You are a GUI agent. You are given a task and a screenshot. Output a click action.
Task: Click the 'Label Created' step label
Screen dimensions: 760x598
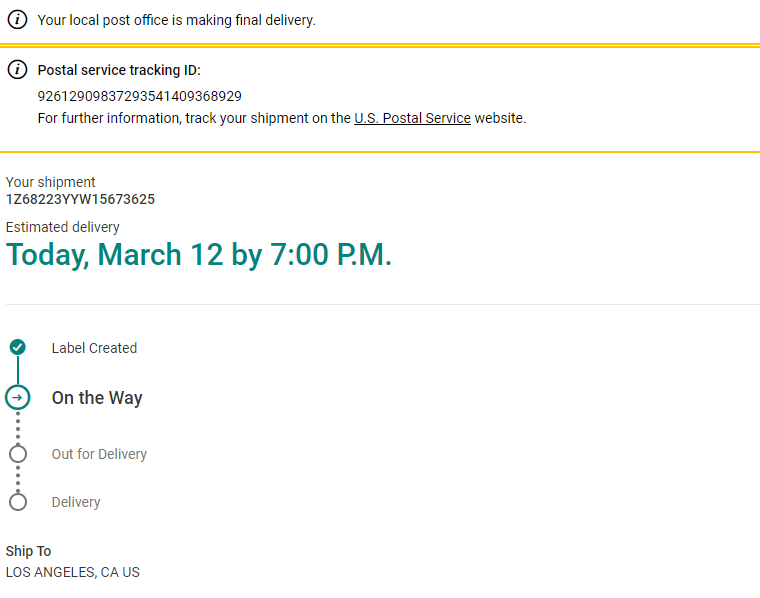[94, 348]
